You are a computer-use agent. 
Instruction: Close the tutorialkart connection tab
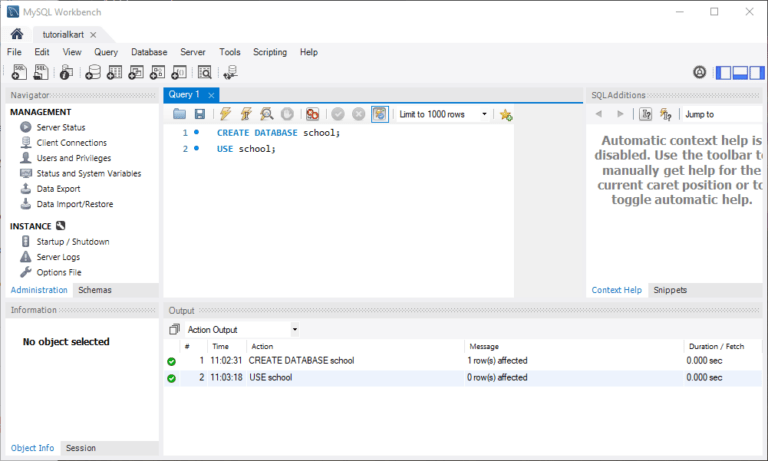(x=93, y=35)
